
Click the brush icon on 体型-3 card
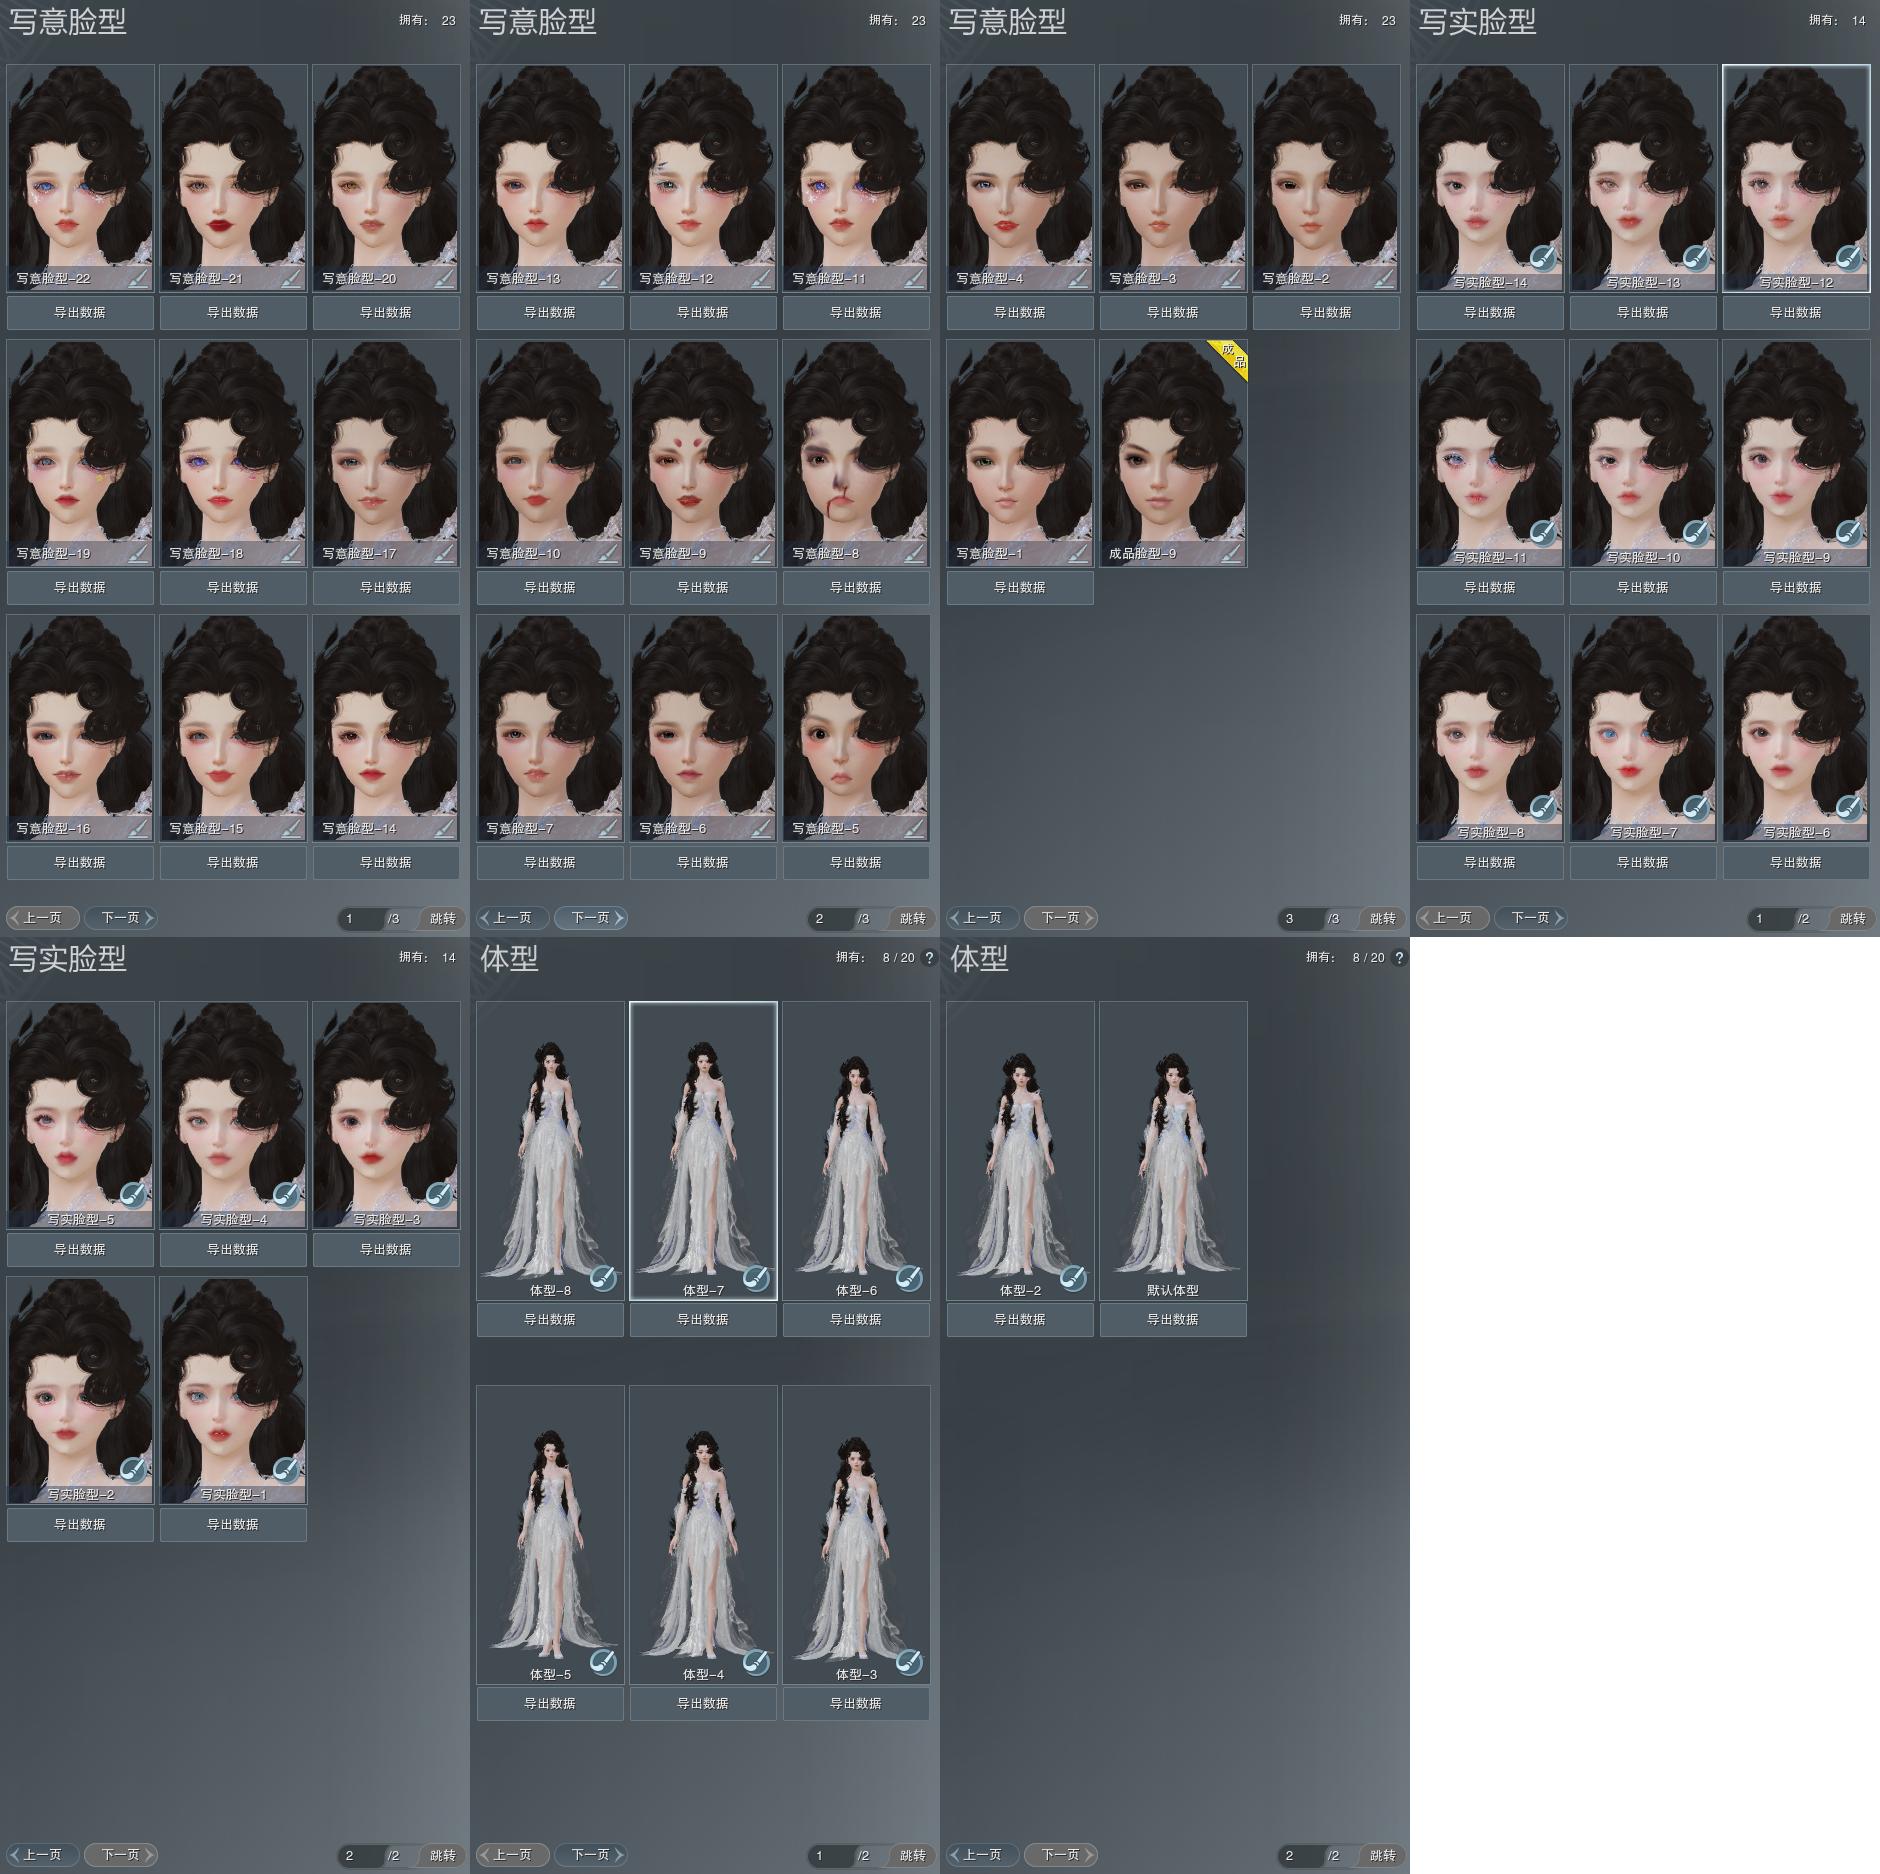click(908, 1661)
